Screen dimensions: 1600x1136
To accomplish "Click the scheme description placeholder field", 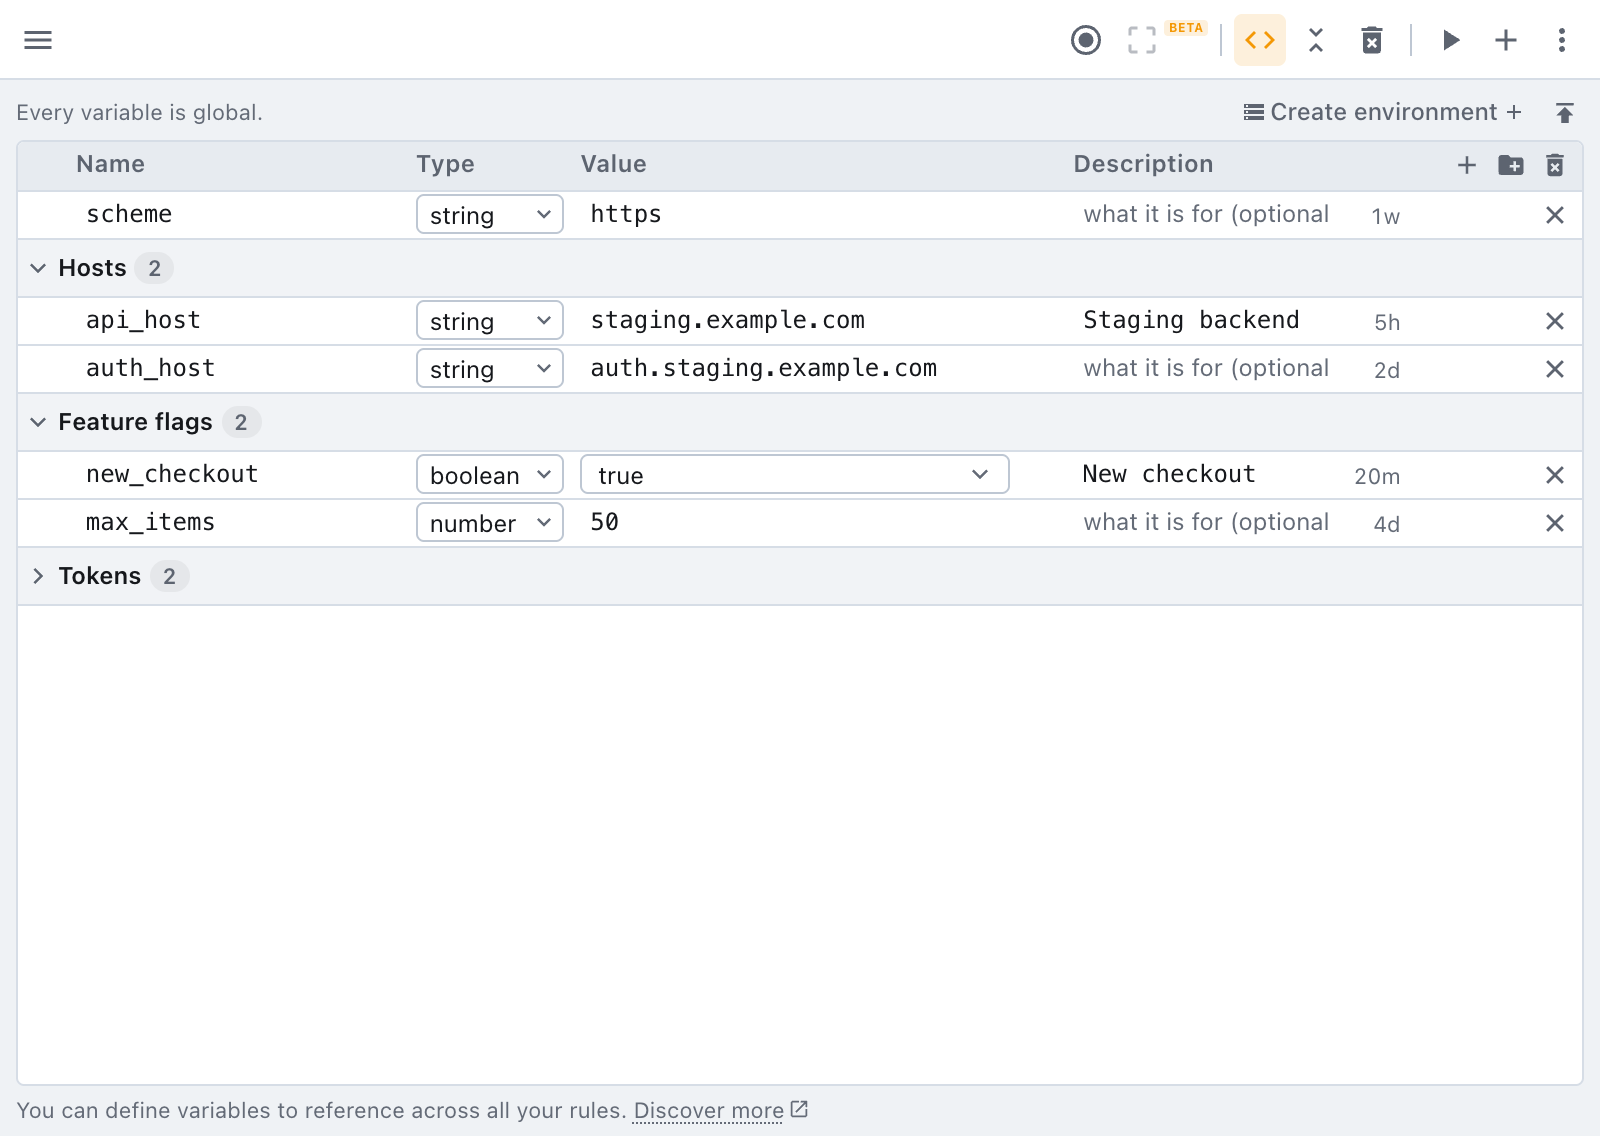I will tap(1205, 215).
